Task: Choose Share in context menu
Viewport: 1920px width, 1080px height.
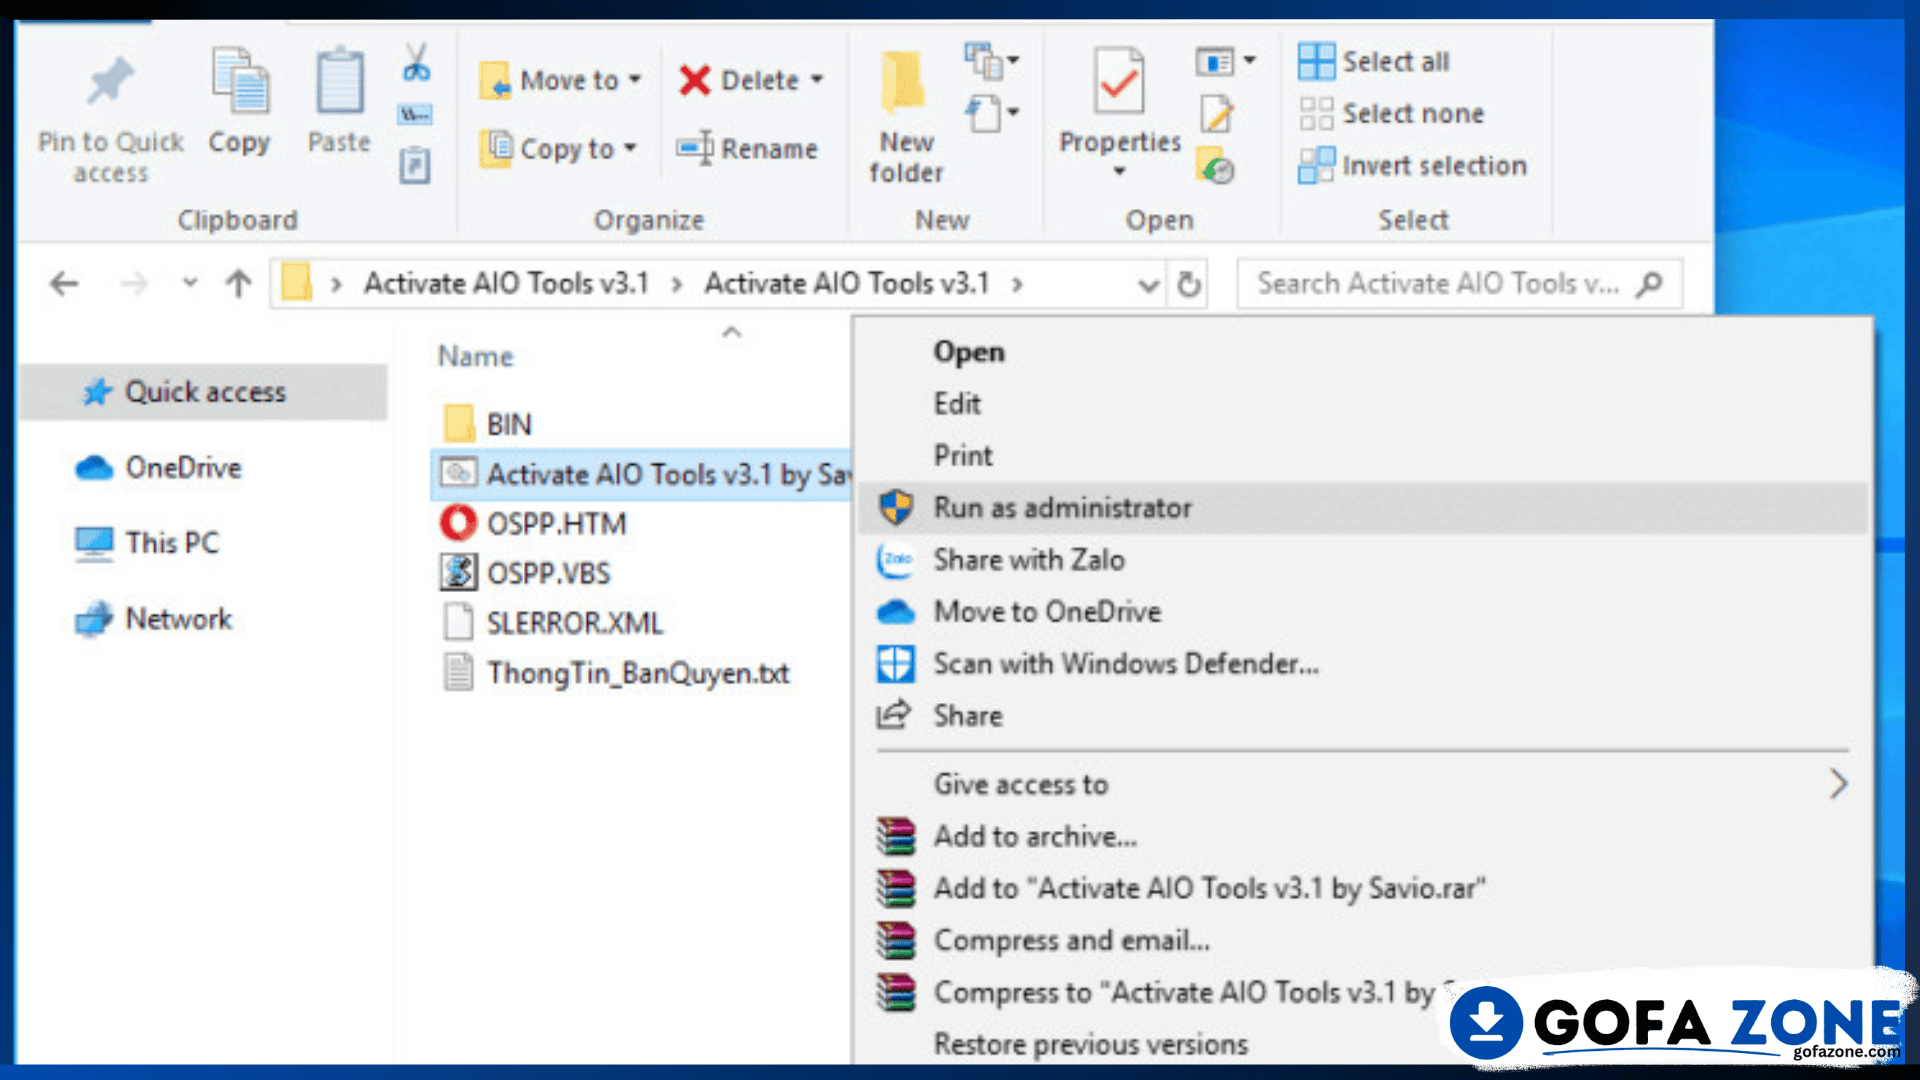Action: (1364, 716)
